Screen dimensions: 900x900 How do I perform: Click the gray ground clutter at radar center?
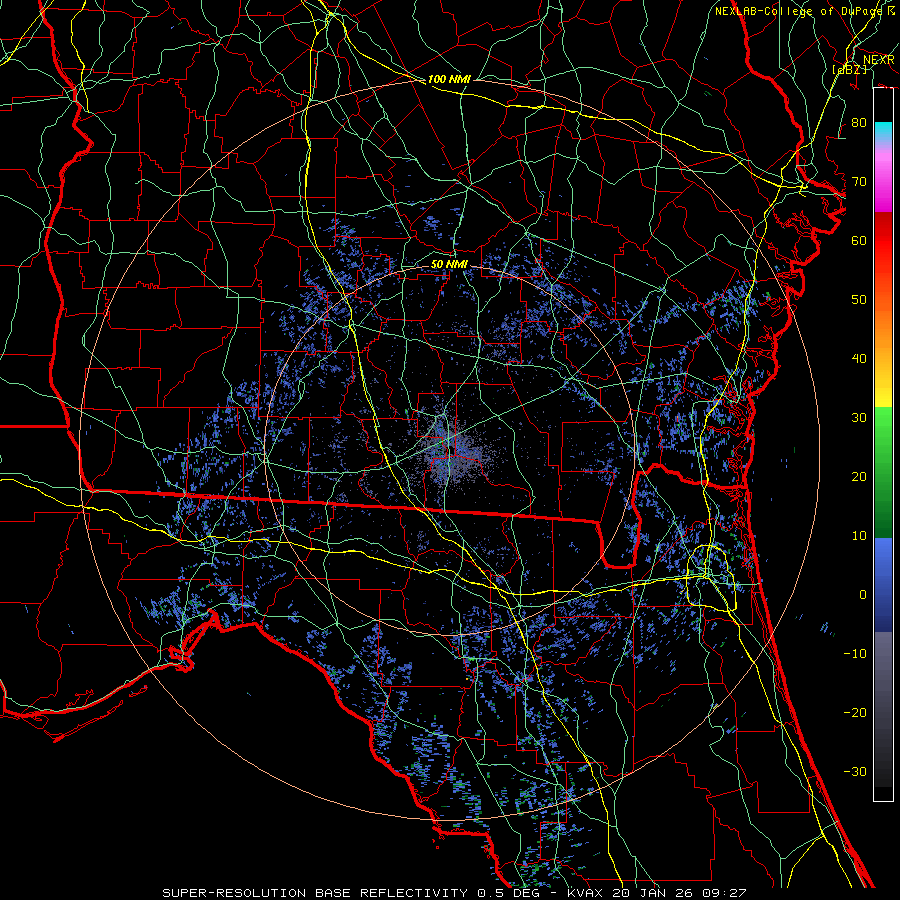(453, 453)
